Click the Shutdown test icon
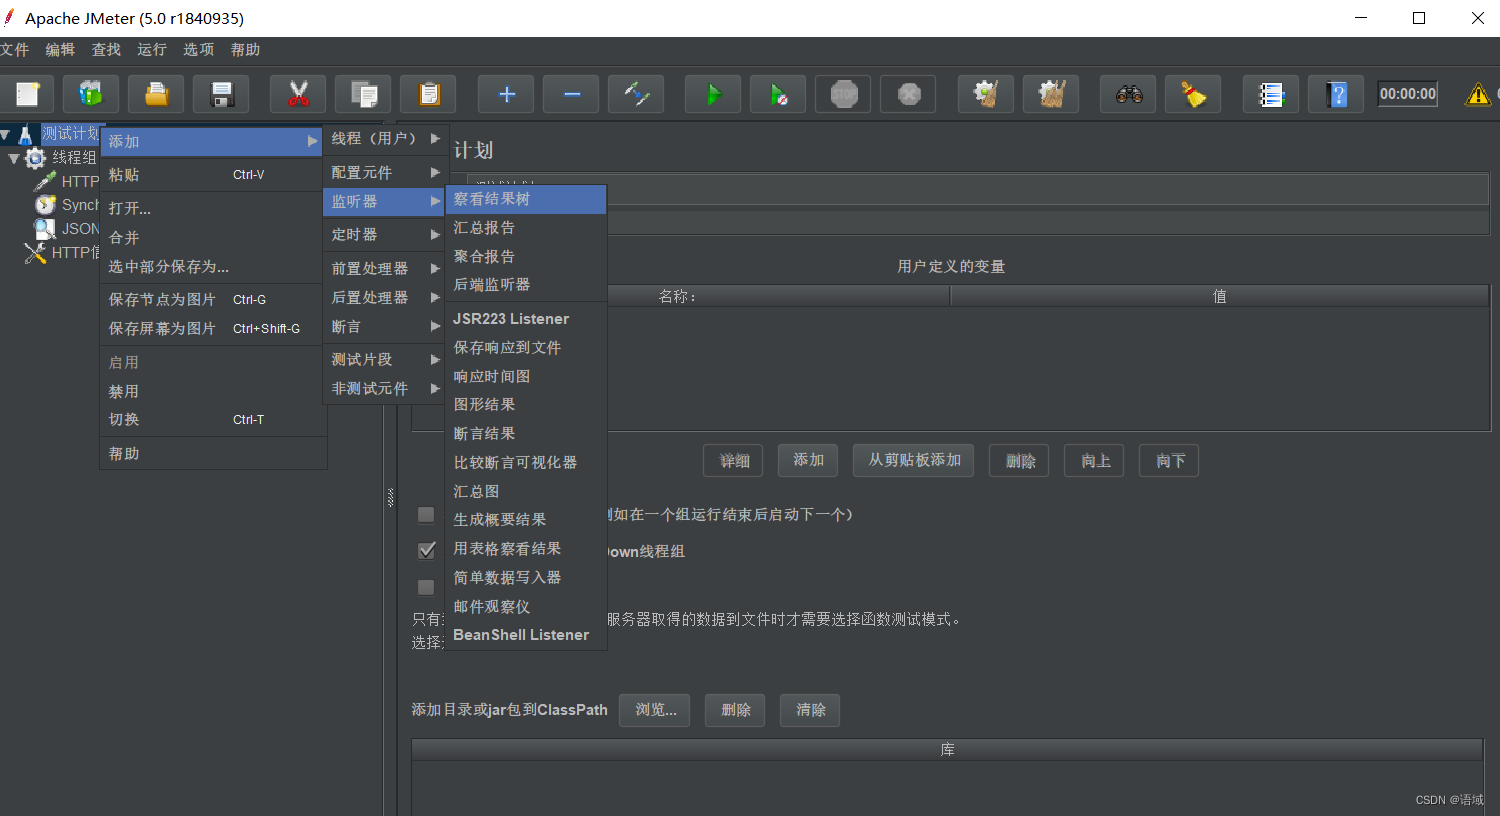Screen dimensions: 1500x816 [x=908, y=94]
